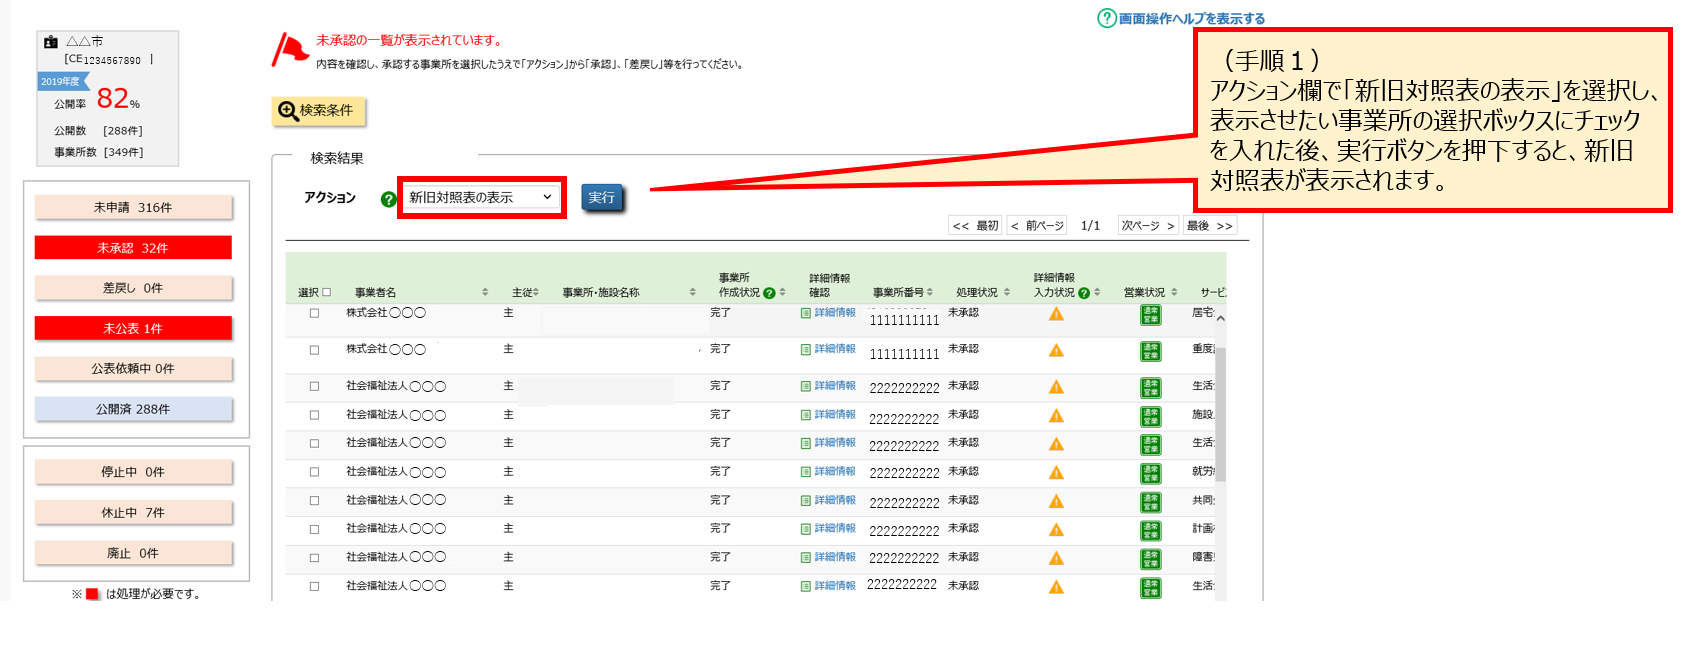Screen dimensions: 1682x650
Task: Click green 営業状況 icon in 就労 row
Action: click(x=1151, y=474)
